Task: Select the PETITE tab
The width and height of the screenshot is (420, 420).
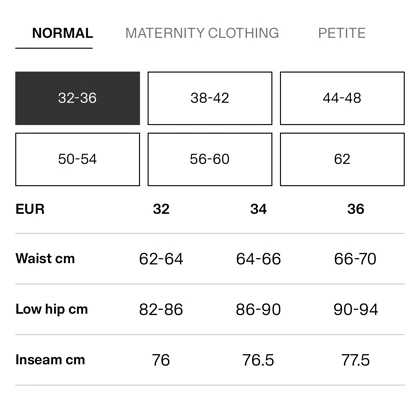Action: point(342,33)
